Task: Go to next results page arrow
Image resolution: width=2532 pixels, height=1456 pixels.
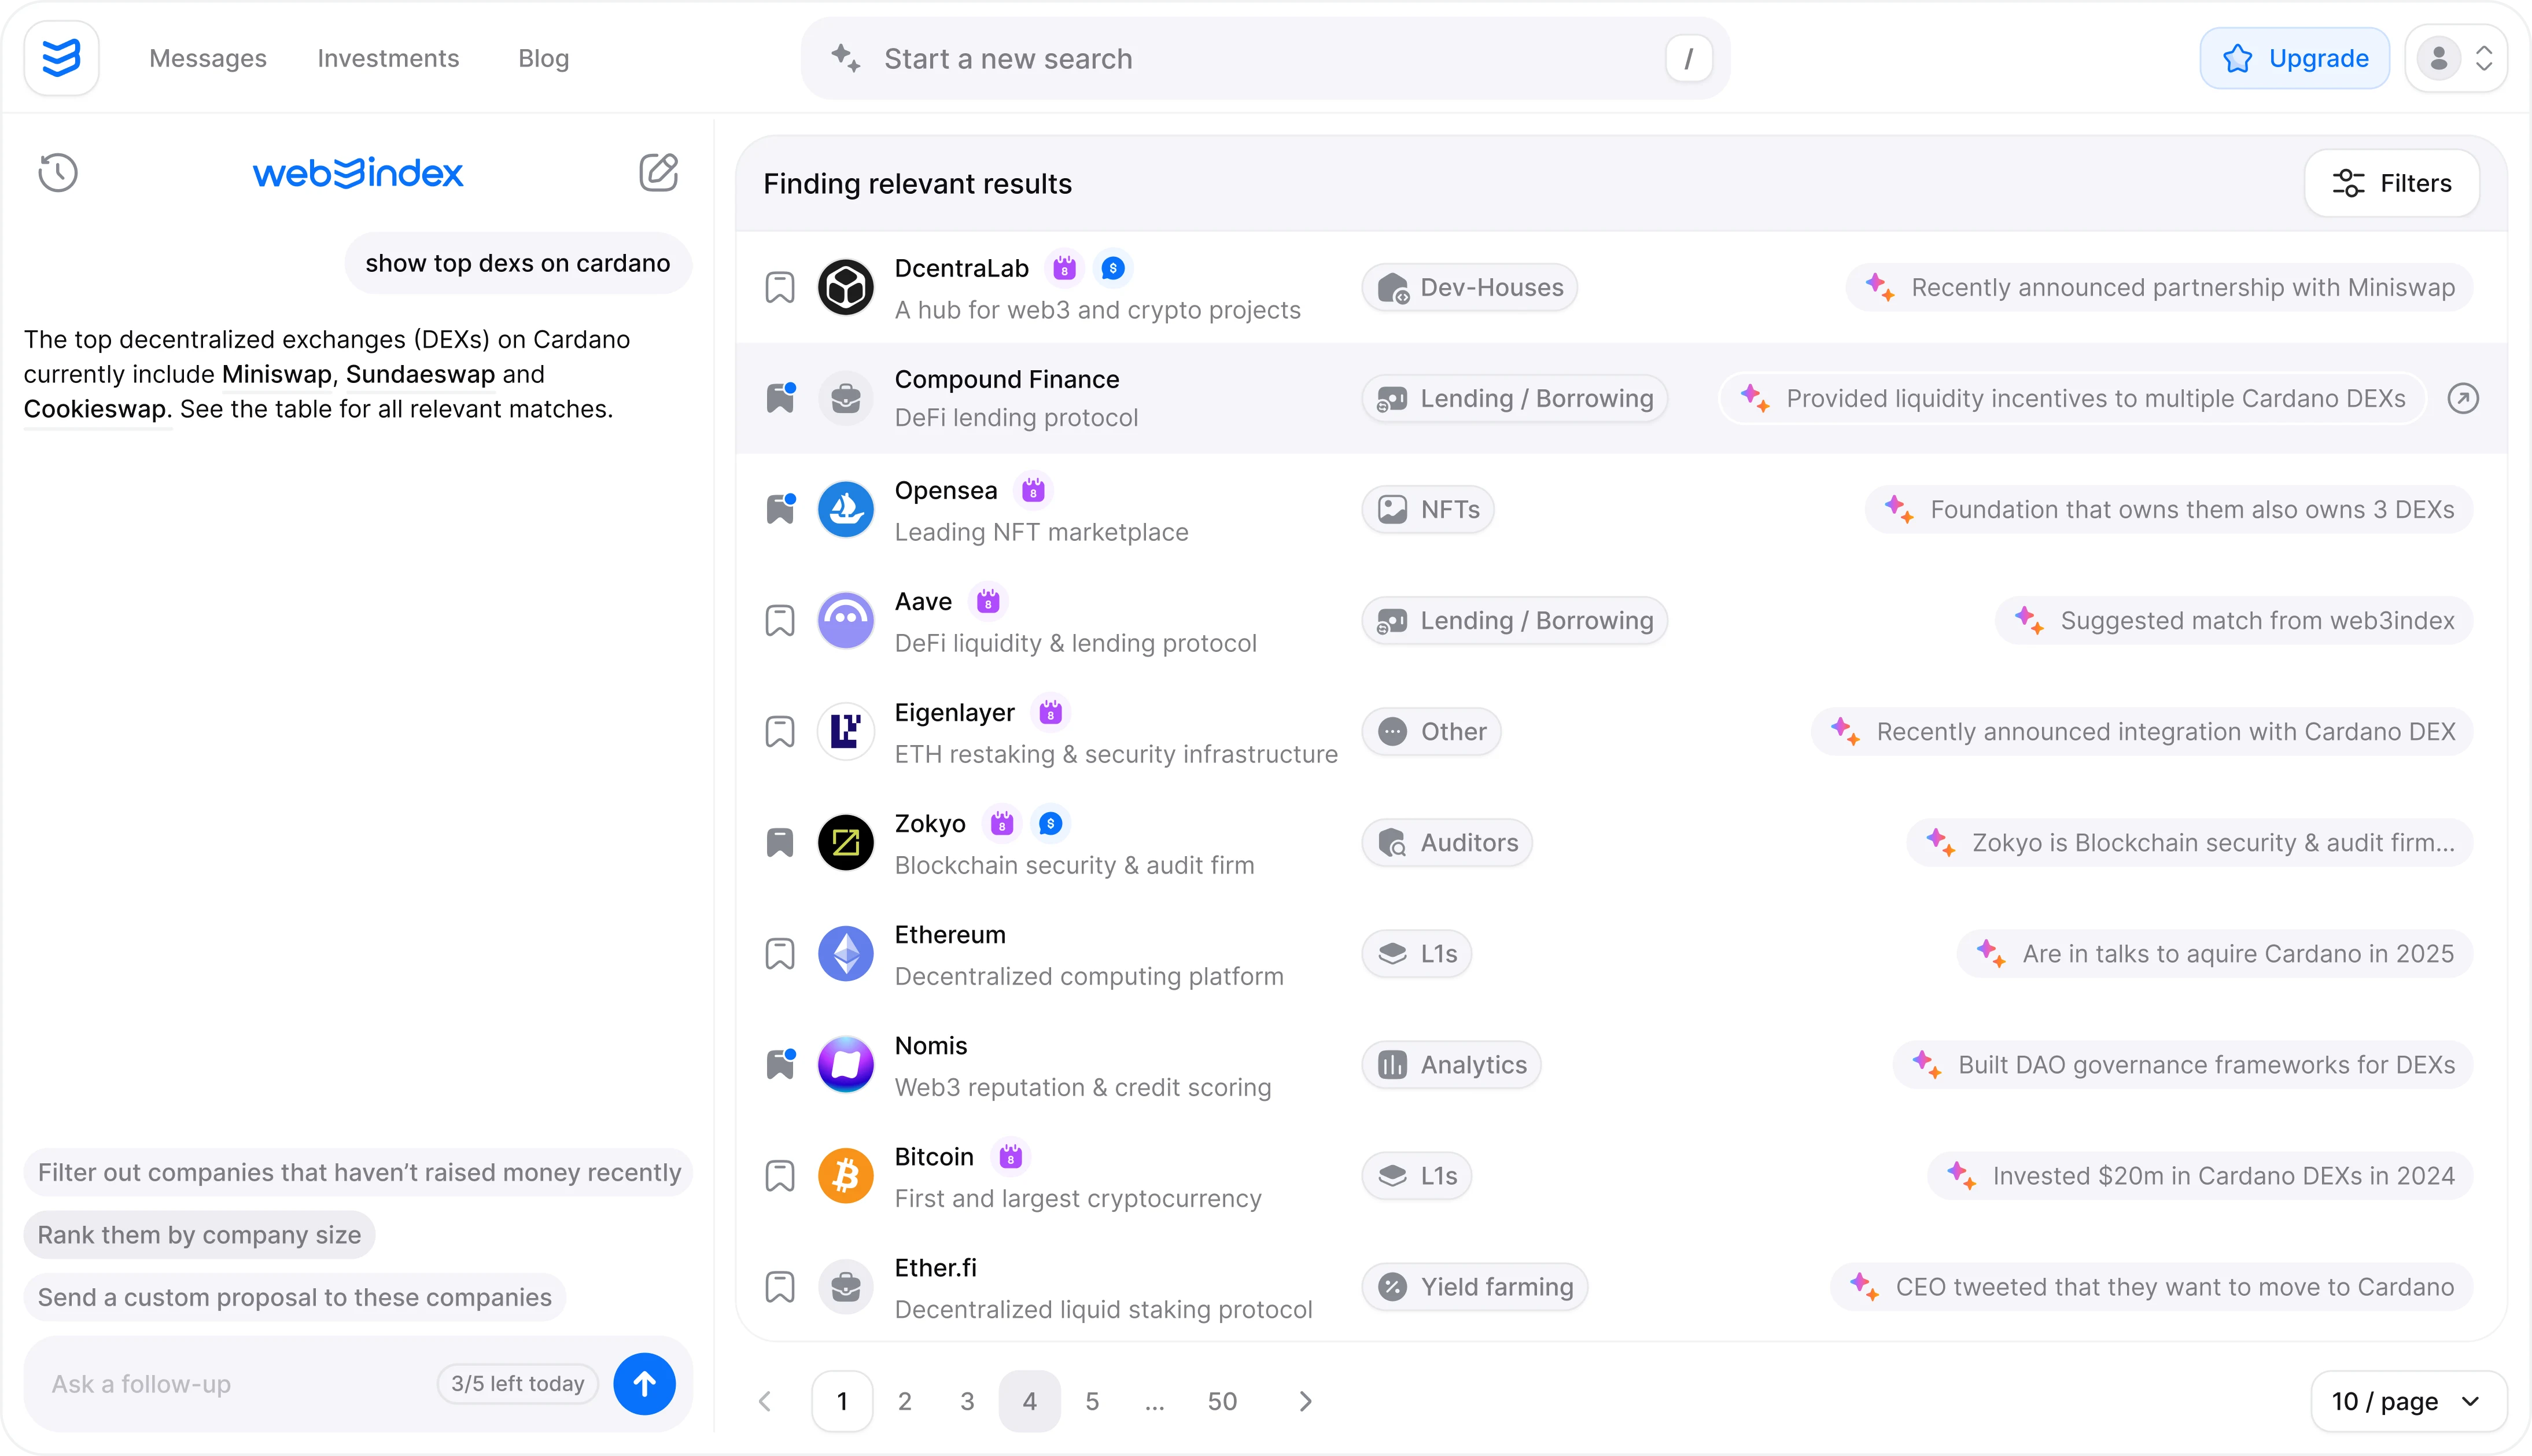Action: coord(1305,1401)
